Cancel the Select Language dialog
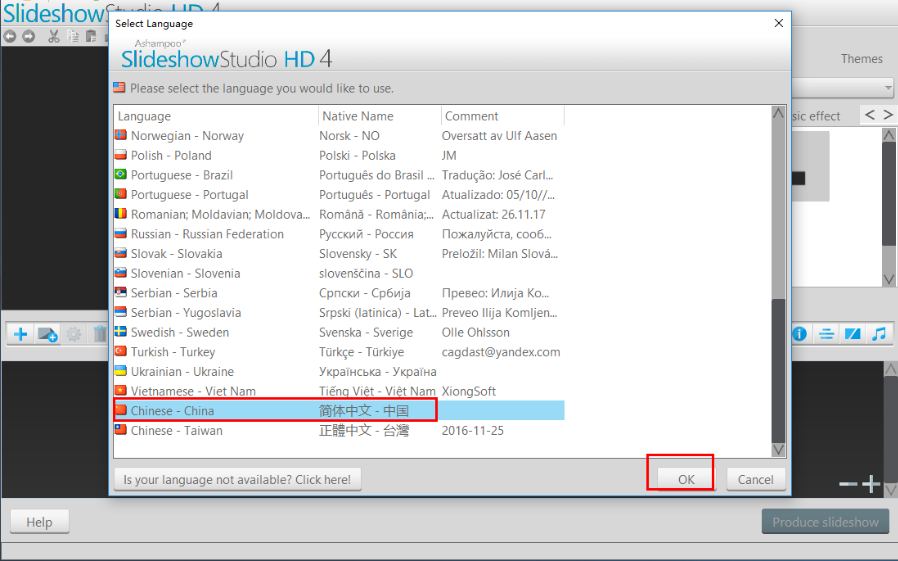The width and height of the screenshot is (898, 561). [x=755, y=479]
